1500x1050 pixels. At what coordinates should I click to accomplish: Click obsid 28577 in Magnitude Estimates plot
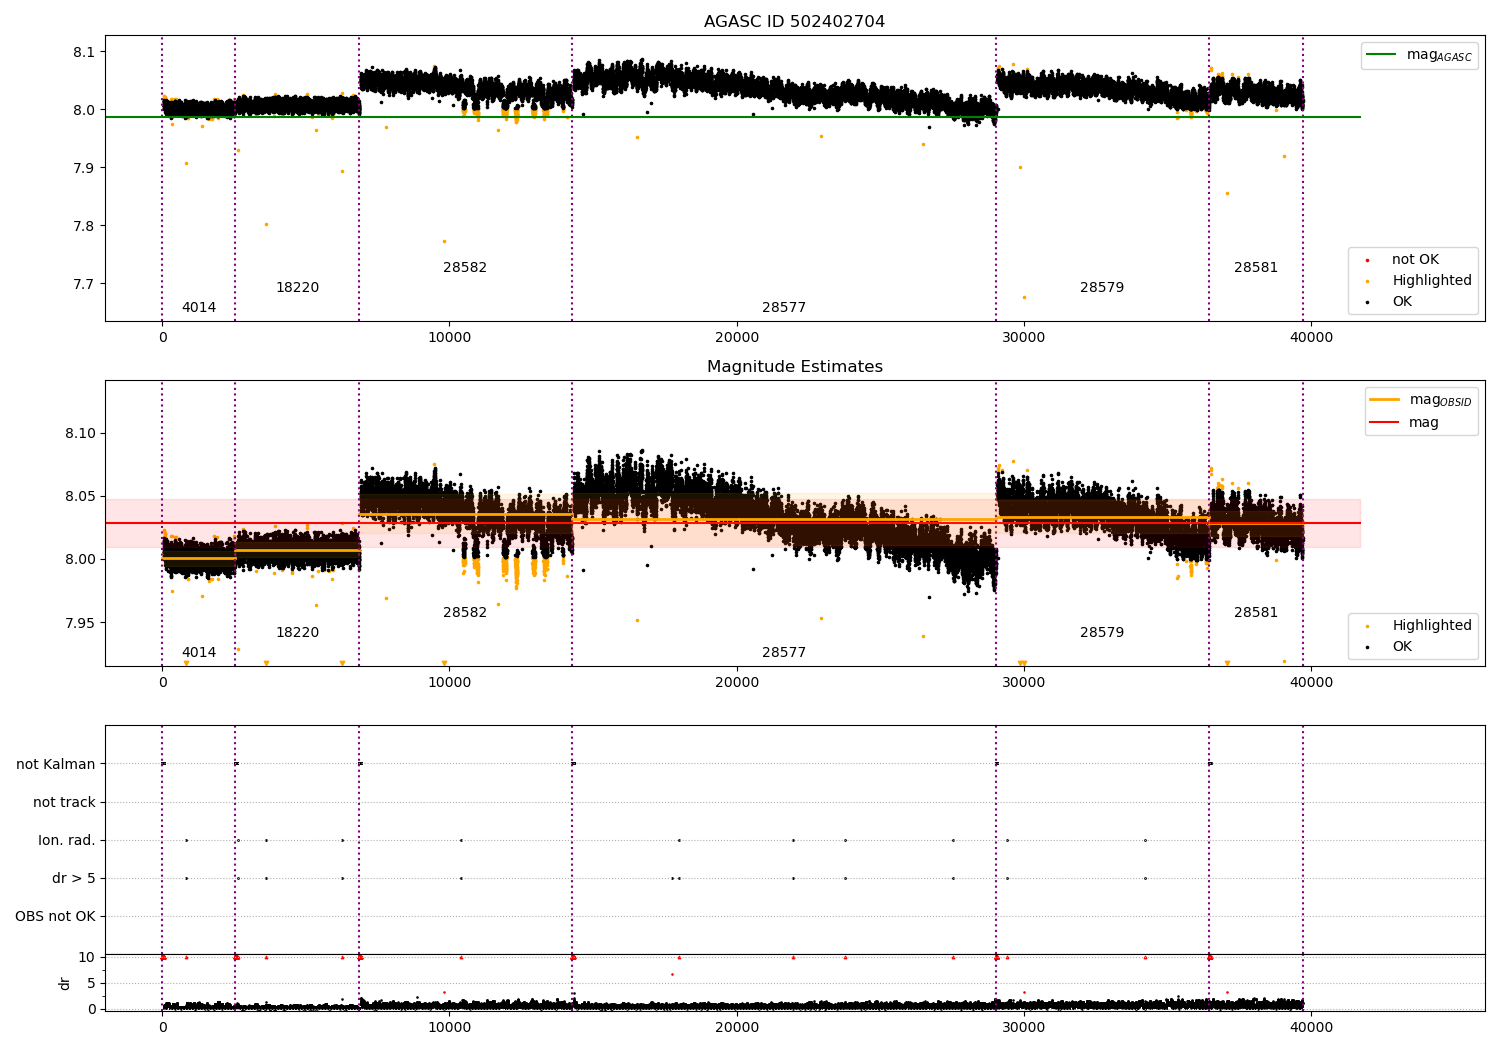pos(784,653)
